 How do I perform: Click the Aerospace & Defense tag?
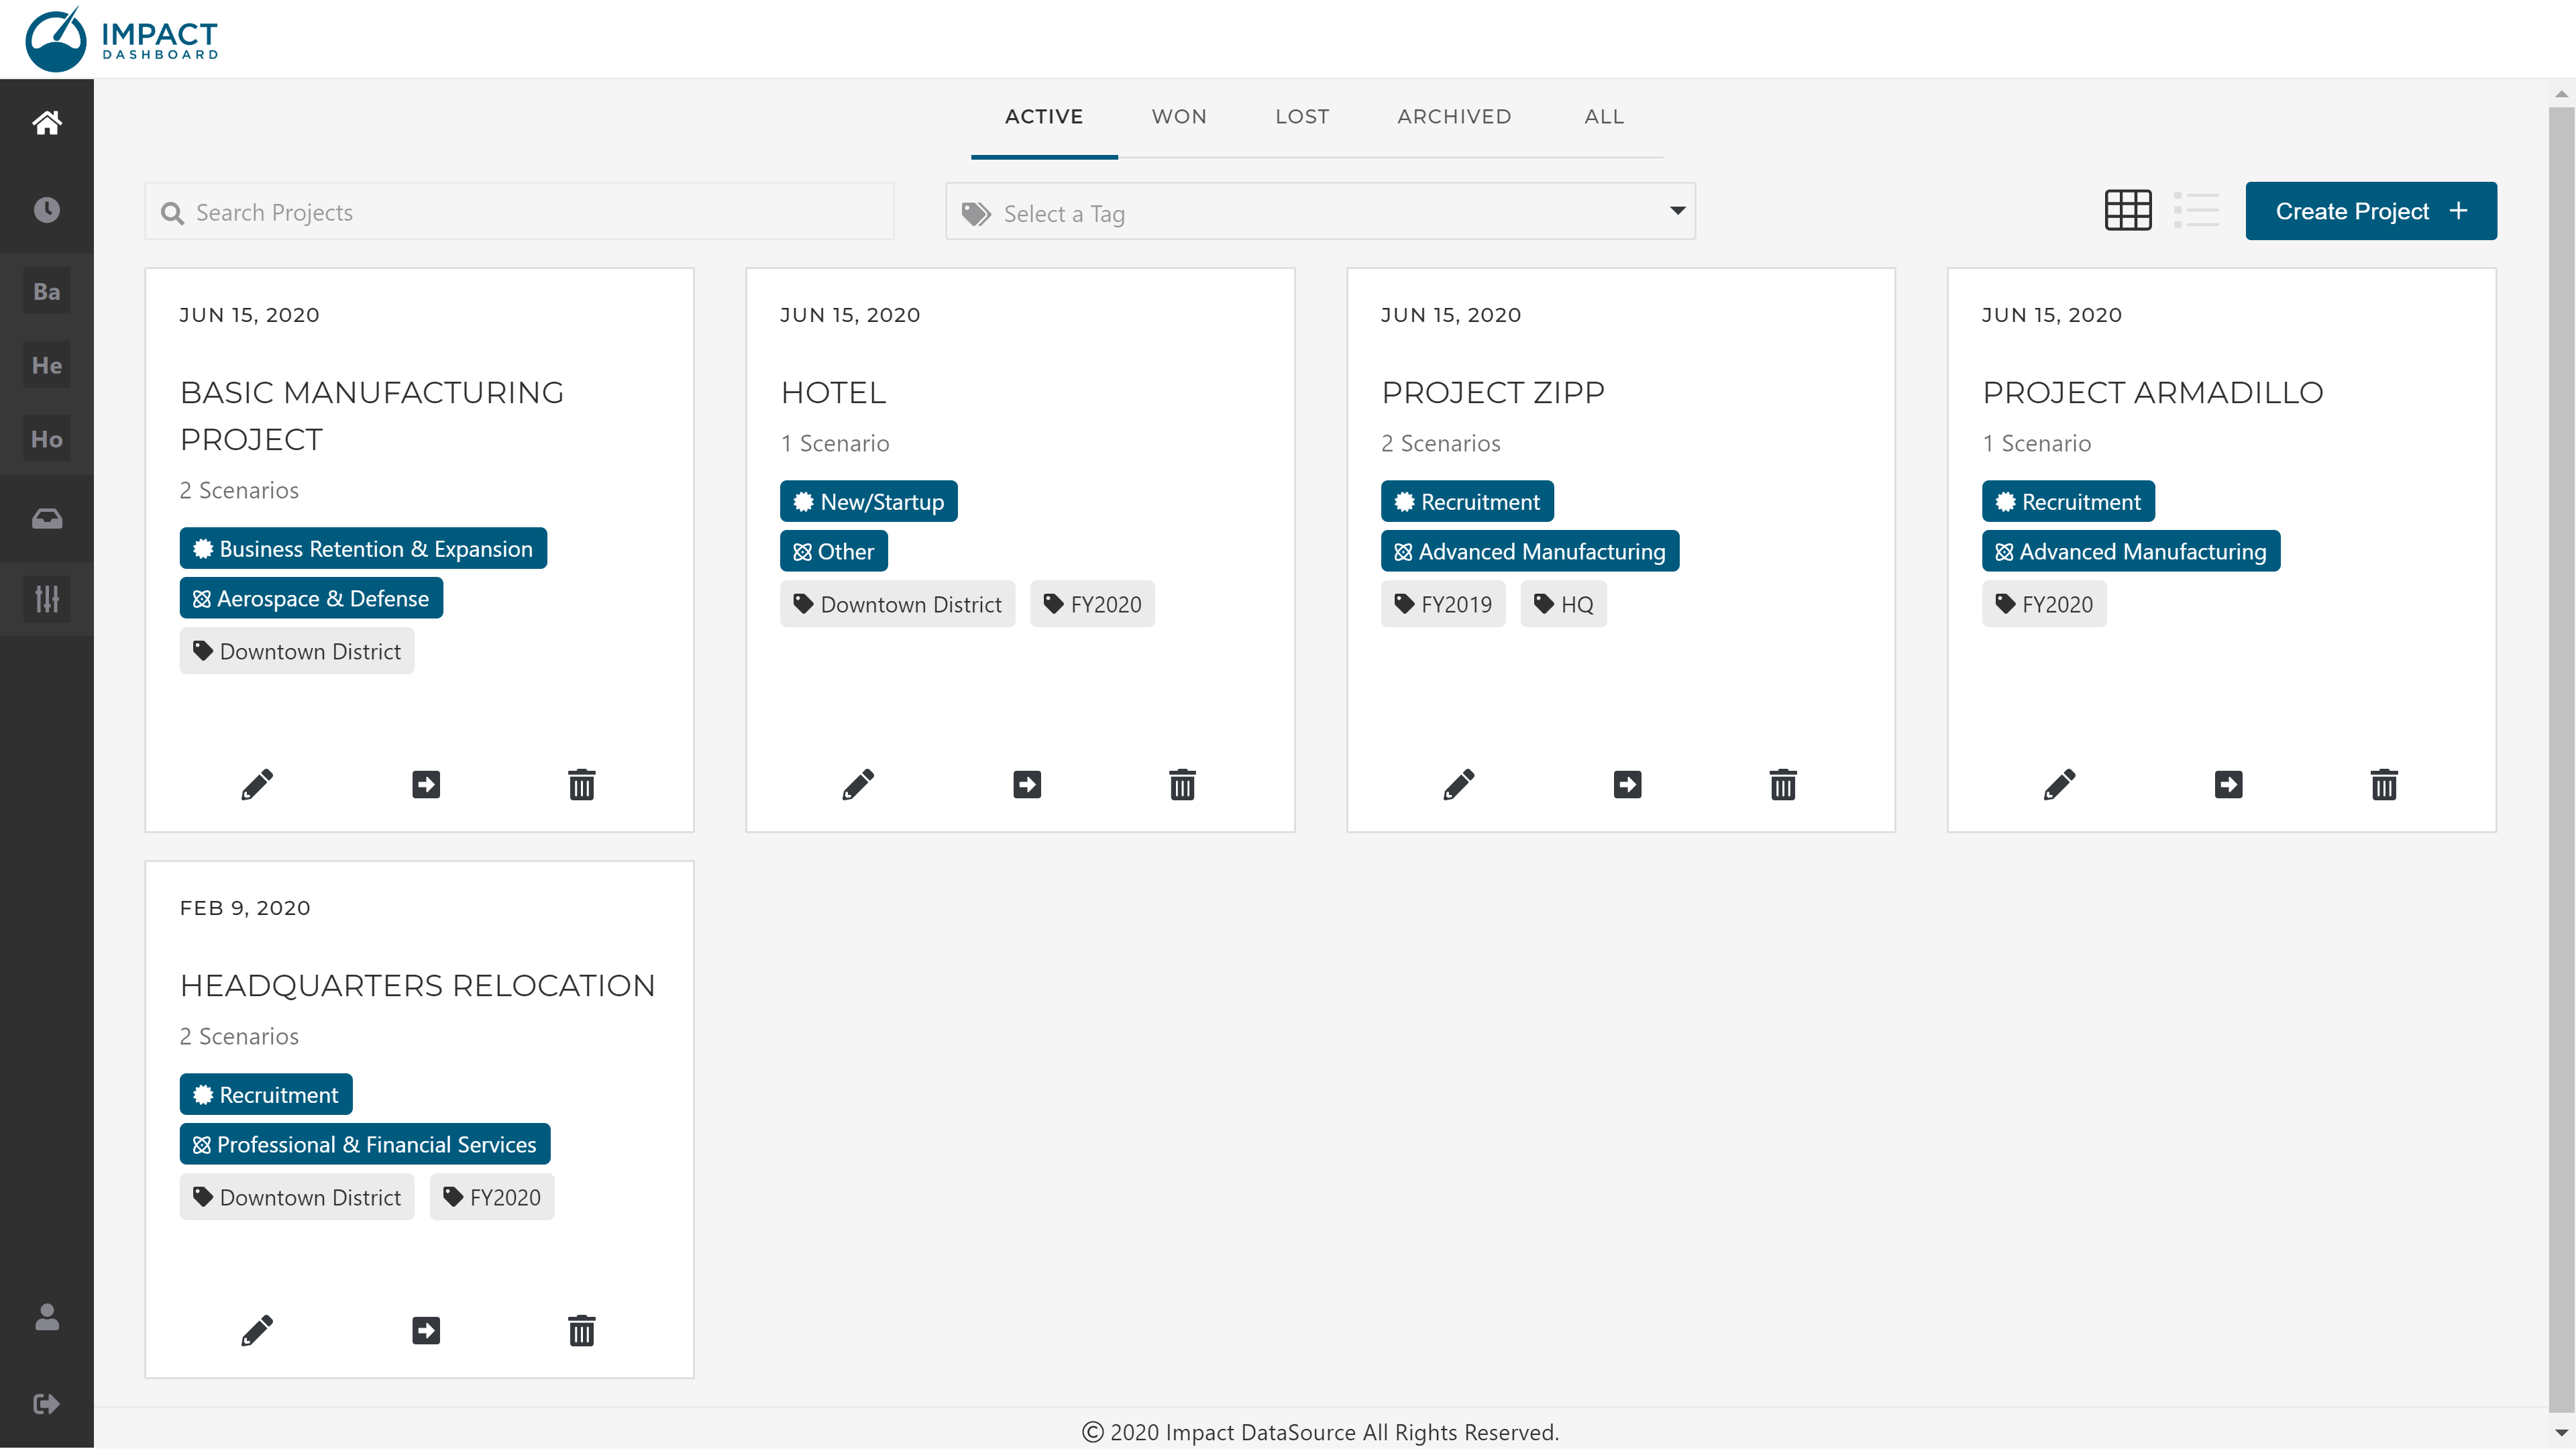coord(311,598)
